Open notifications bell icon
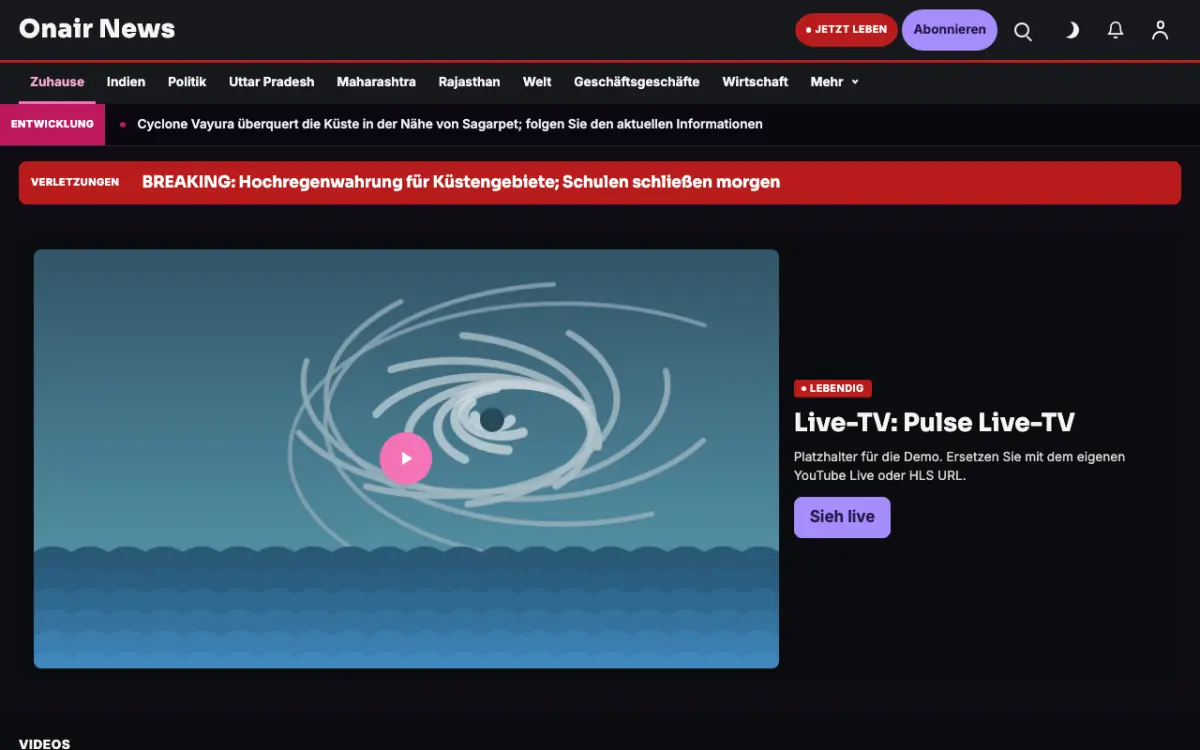 (x=1116, y=31)
